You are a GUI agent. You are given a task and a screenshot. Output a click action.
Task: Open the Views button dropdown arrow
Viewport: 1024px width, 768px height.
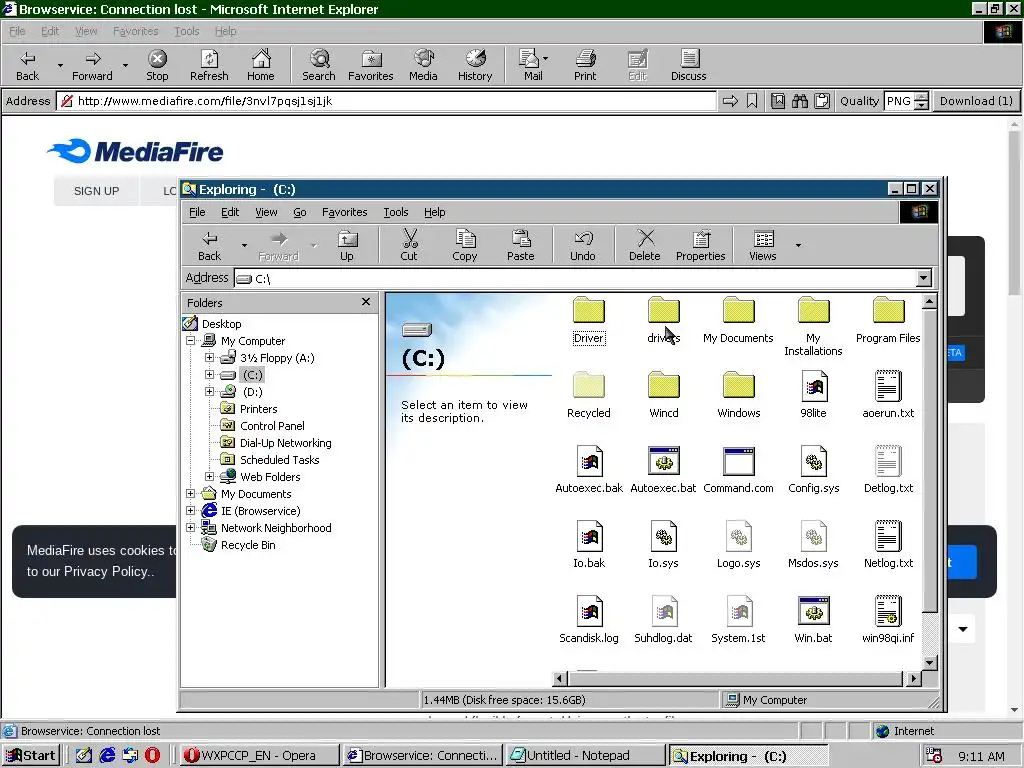pyautogui.click(x=798, y=246)
